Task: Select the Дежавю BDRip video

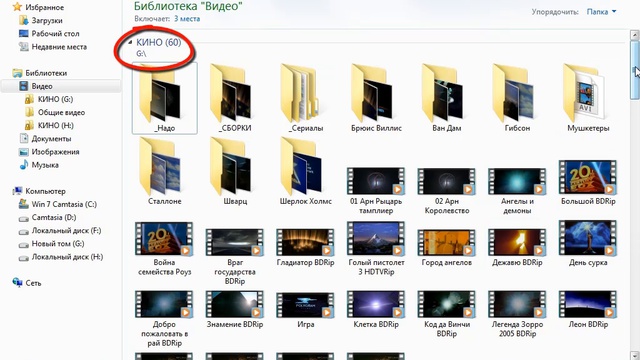Action: [x=518, y=247]
